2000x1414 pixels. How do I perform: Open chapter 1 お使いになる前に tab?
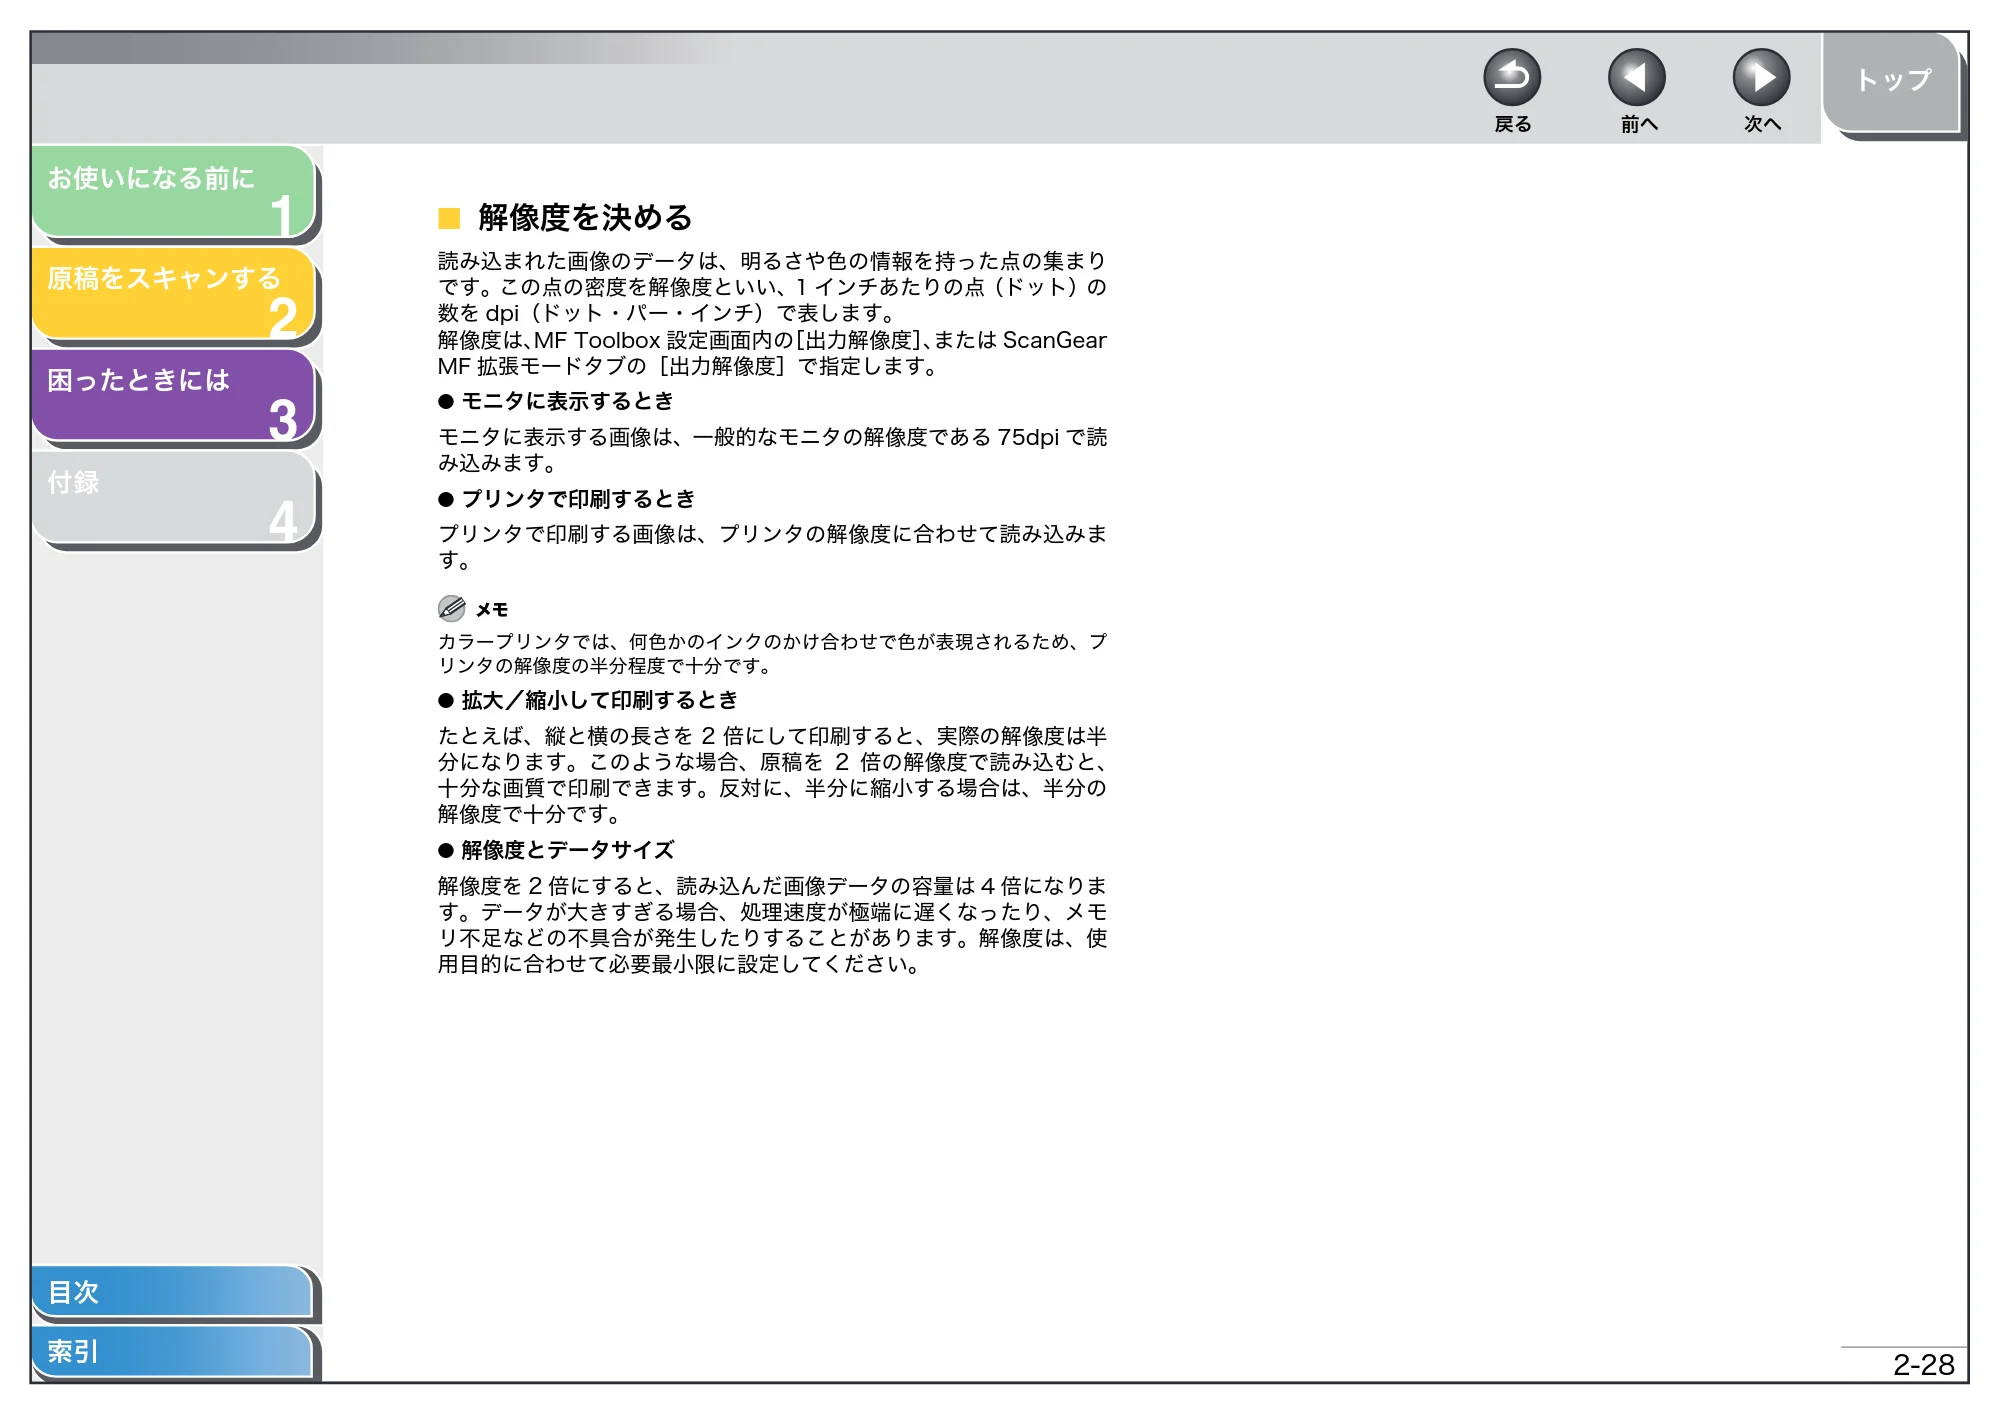pos(174,192)
